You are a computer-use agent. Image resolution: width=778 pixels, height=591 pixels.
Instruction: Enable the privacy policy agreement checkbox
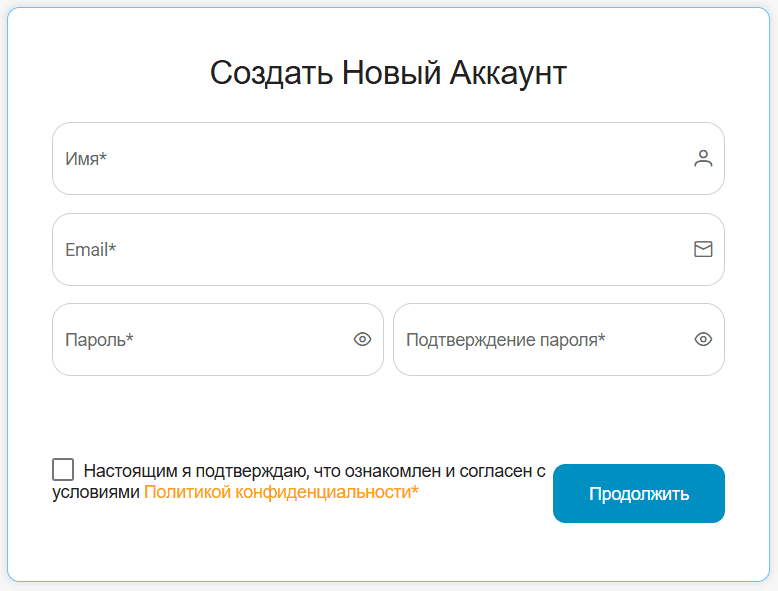63,470
